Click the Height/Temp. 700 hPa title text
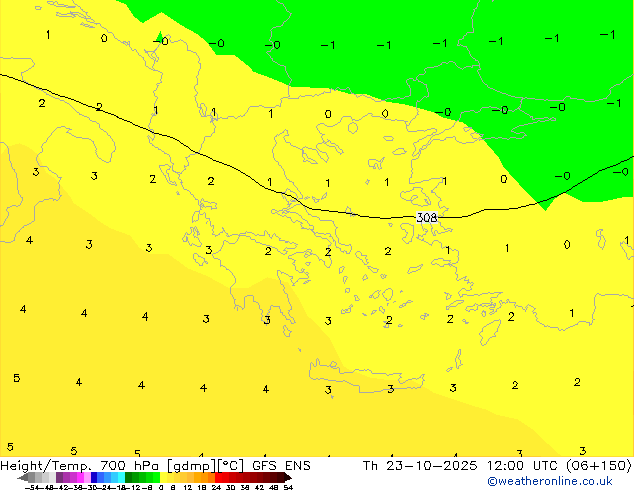634x490 pixels. [80, 466]
